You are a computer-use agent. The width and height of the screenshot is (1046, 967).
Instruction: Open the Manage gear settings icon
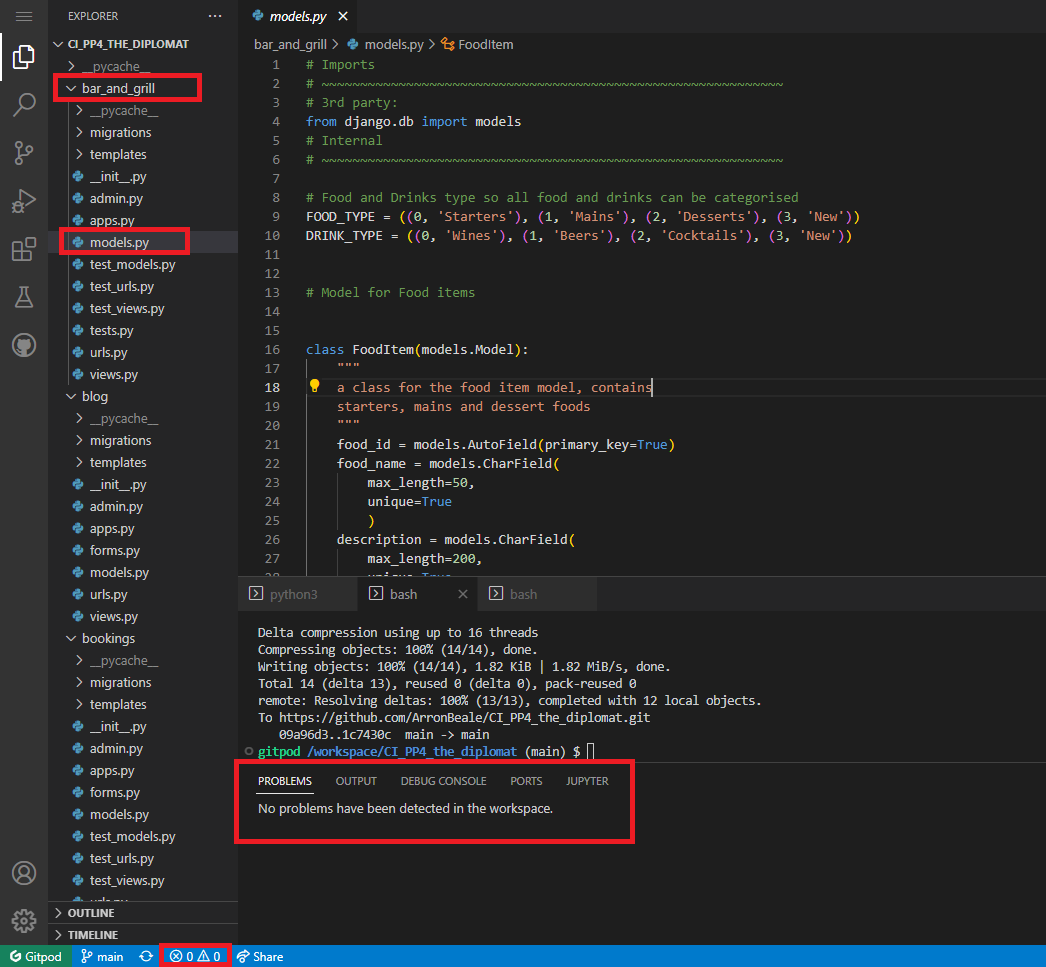tap(24, 920)
